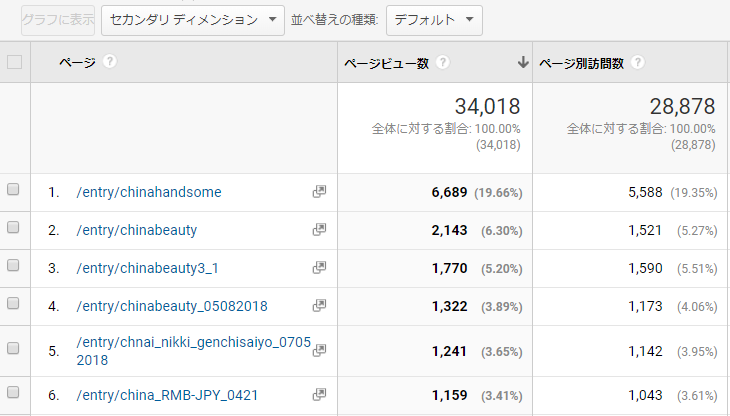Screen dimensions: 730x416
Task: Click the 1,322 pageviews value
Action: click(449, 307)
